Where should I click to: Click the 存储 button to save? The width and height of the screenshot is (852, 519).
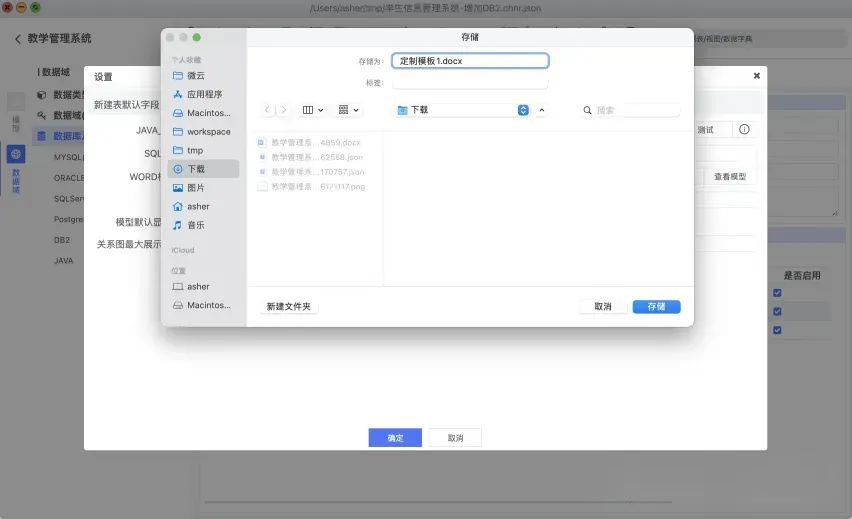tap(656, 307)
